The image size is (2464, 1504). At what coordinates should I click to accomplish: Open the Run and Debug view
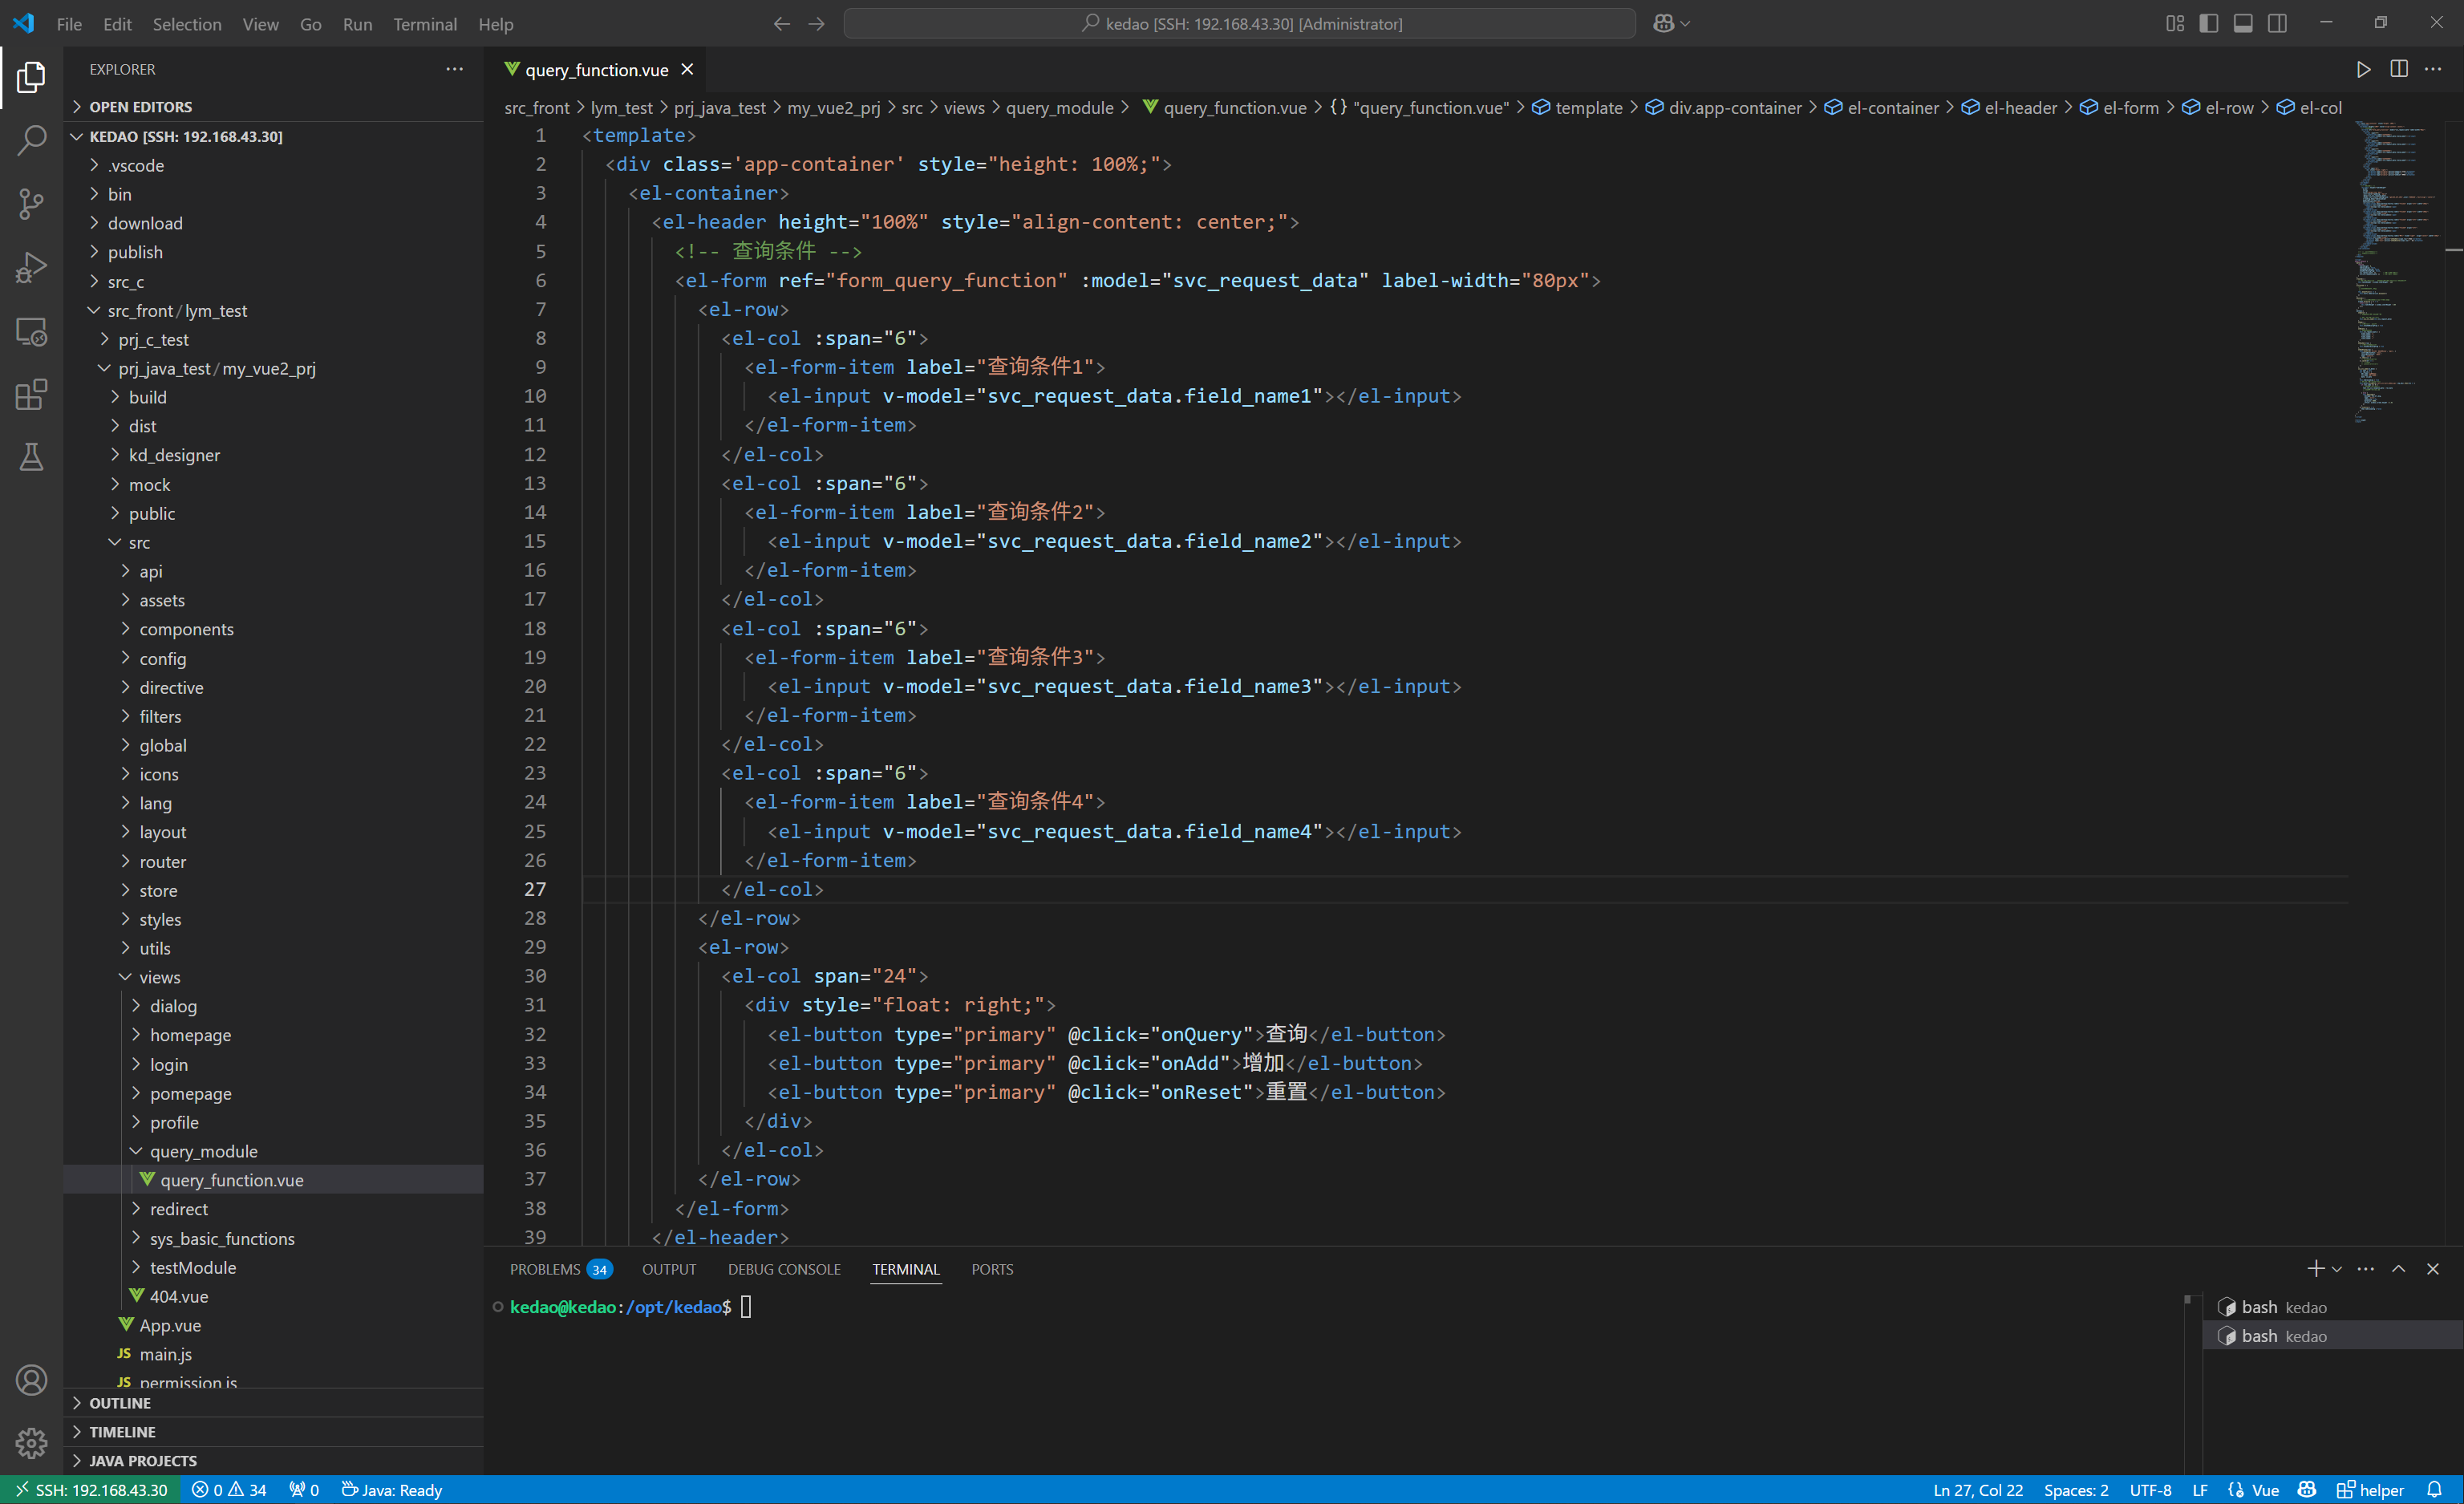[x=31, y=267]
